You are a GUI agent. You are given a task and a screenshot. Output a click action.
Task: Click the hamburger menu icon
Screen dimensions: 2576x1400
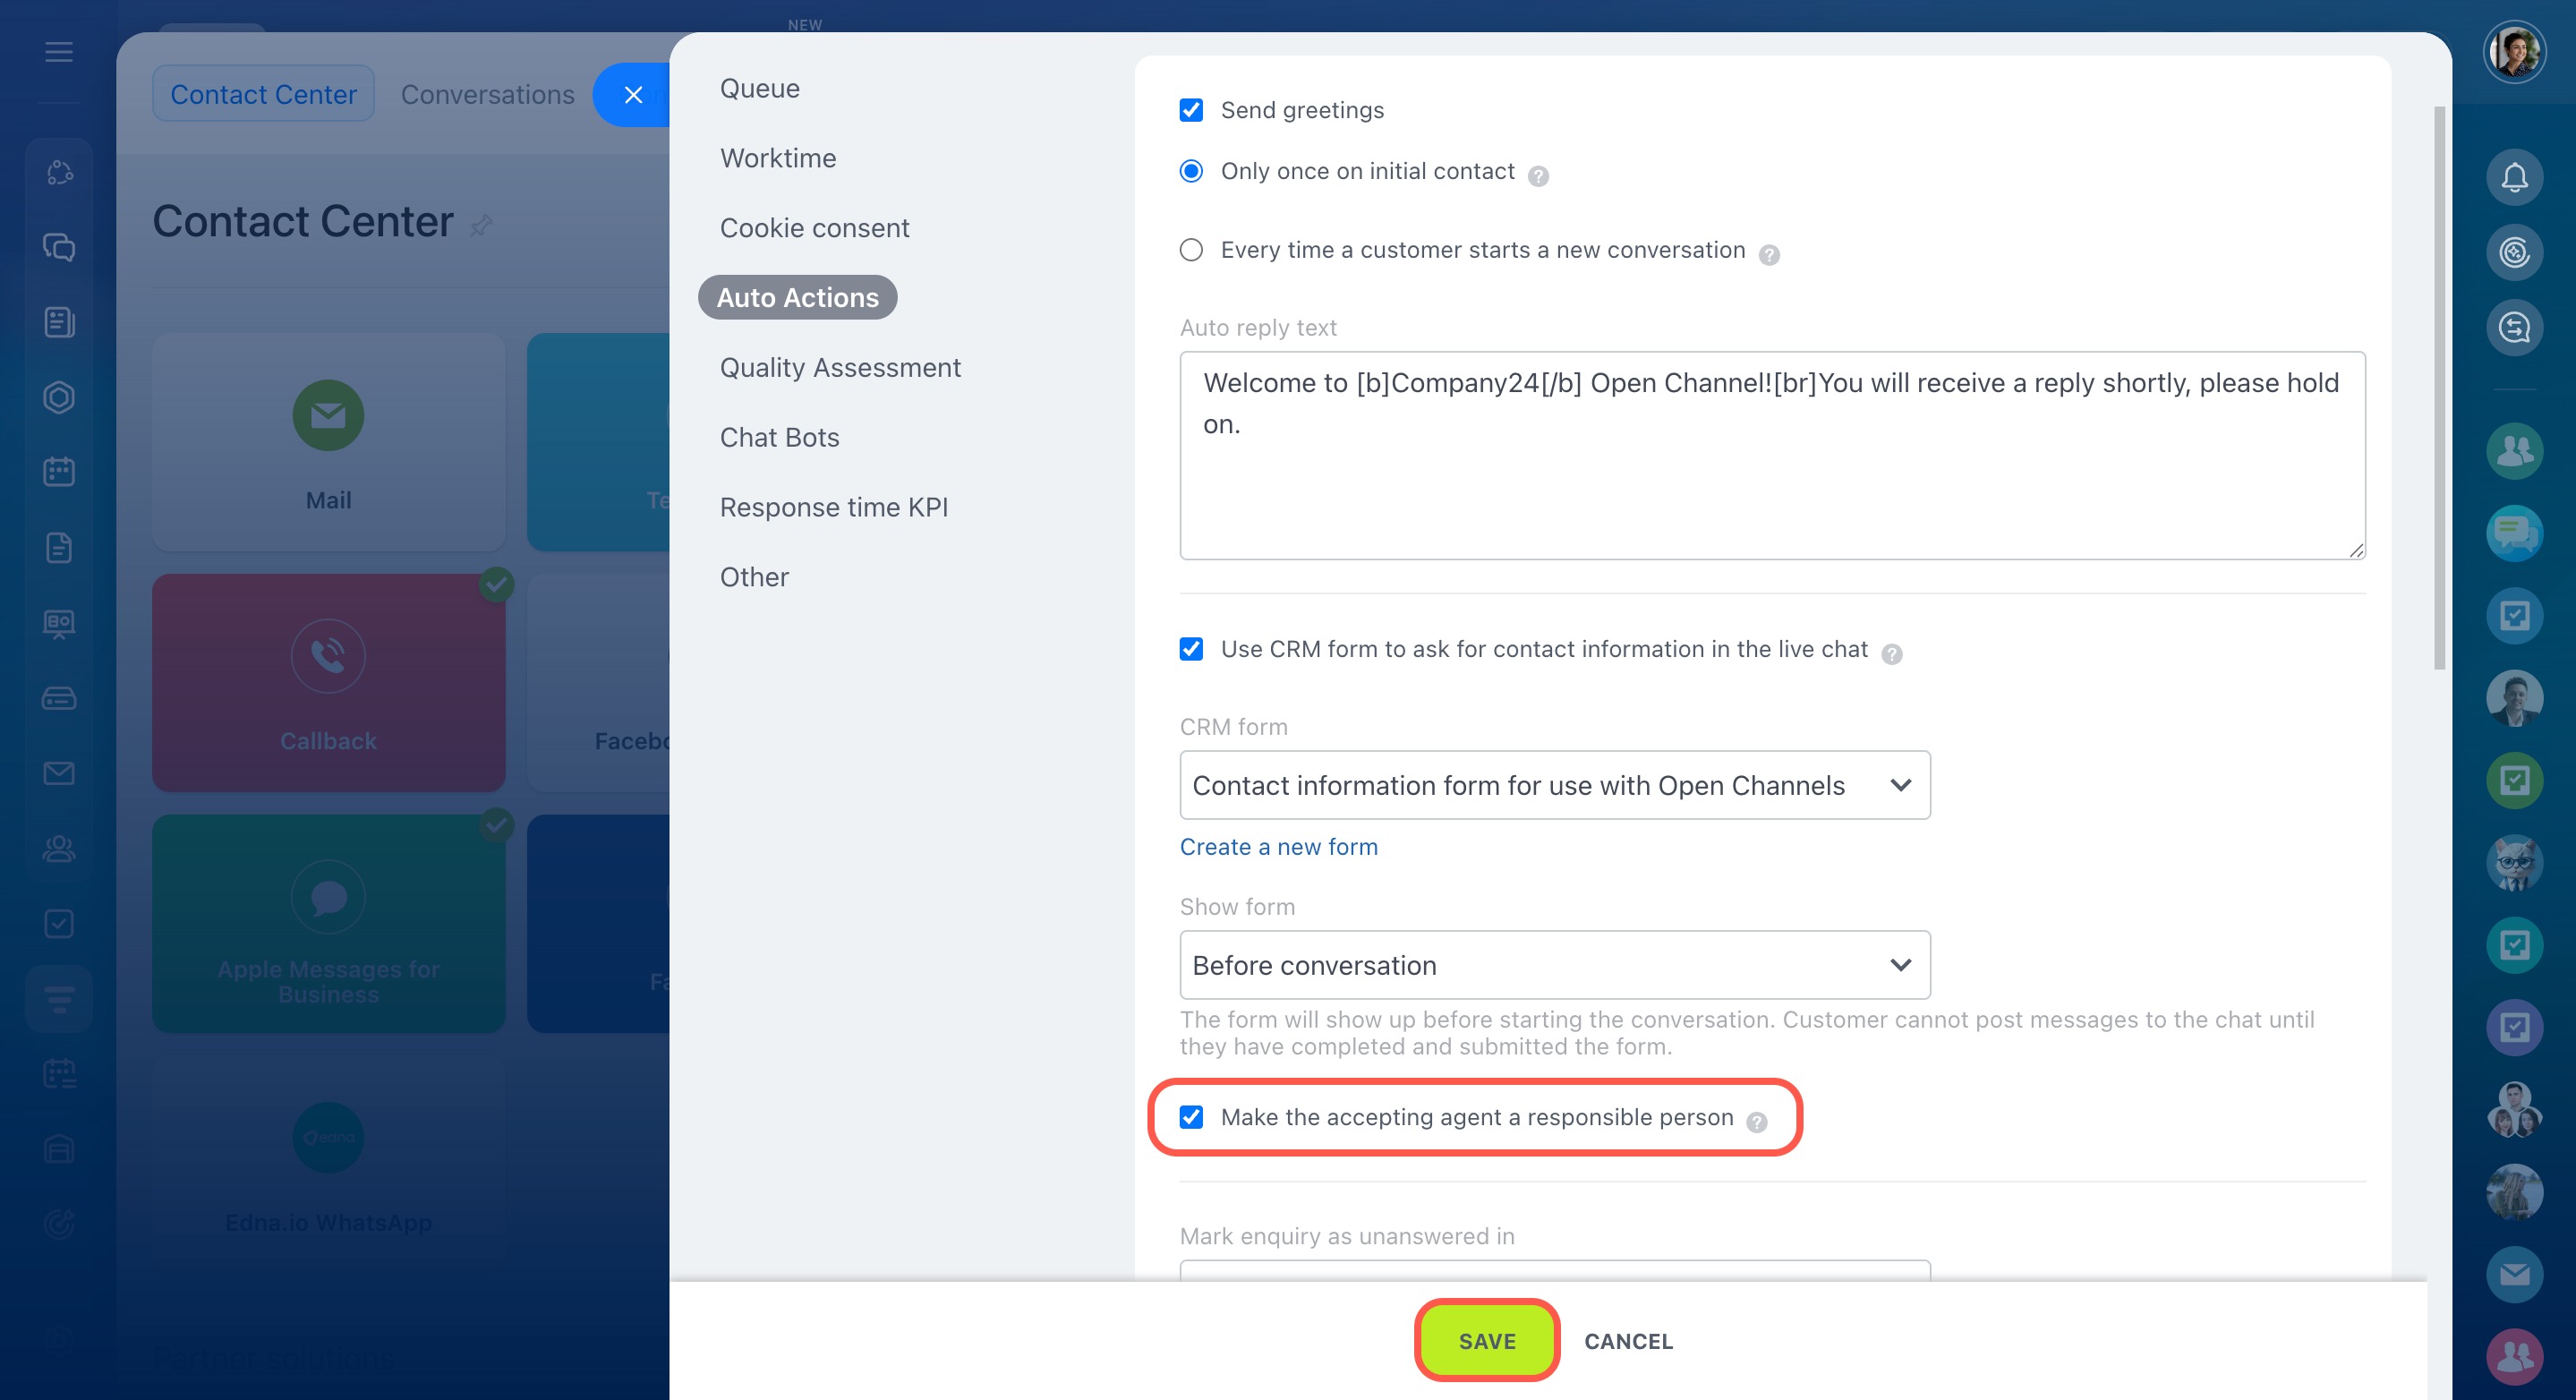tap(59, 52)
